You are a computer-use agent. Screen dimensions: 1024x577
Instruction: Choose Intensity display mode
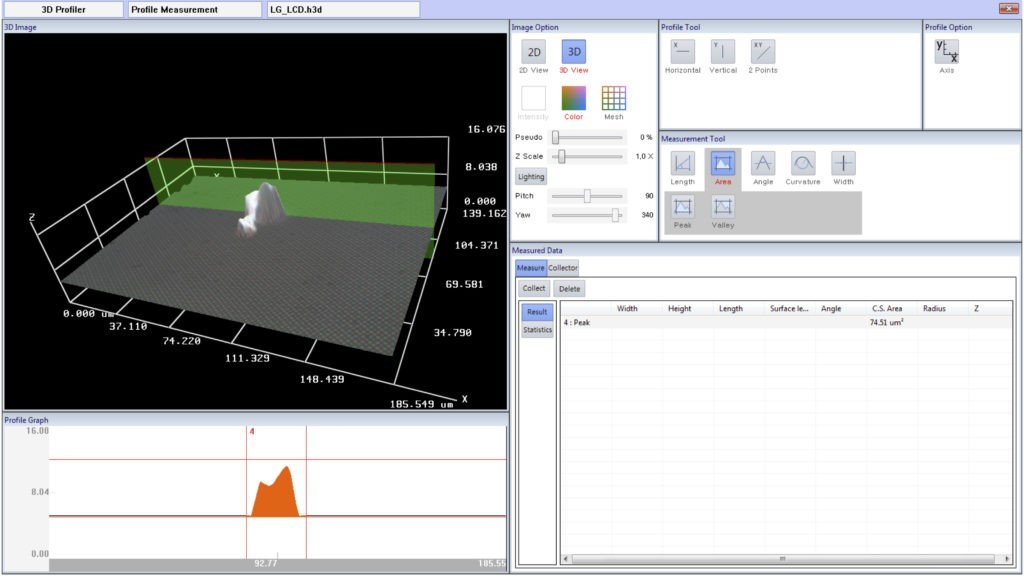pos(534,99)
